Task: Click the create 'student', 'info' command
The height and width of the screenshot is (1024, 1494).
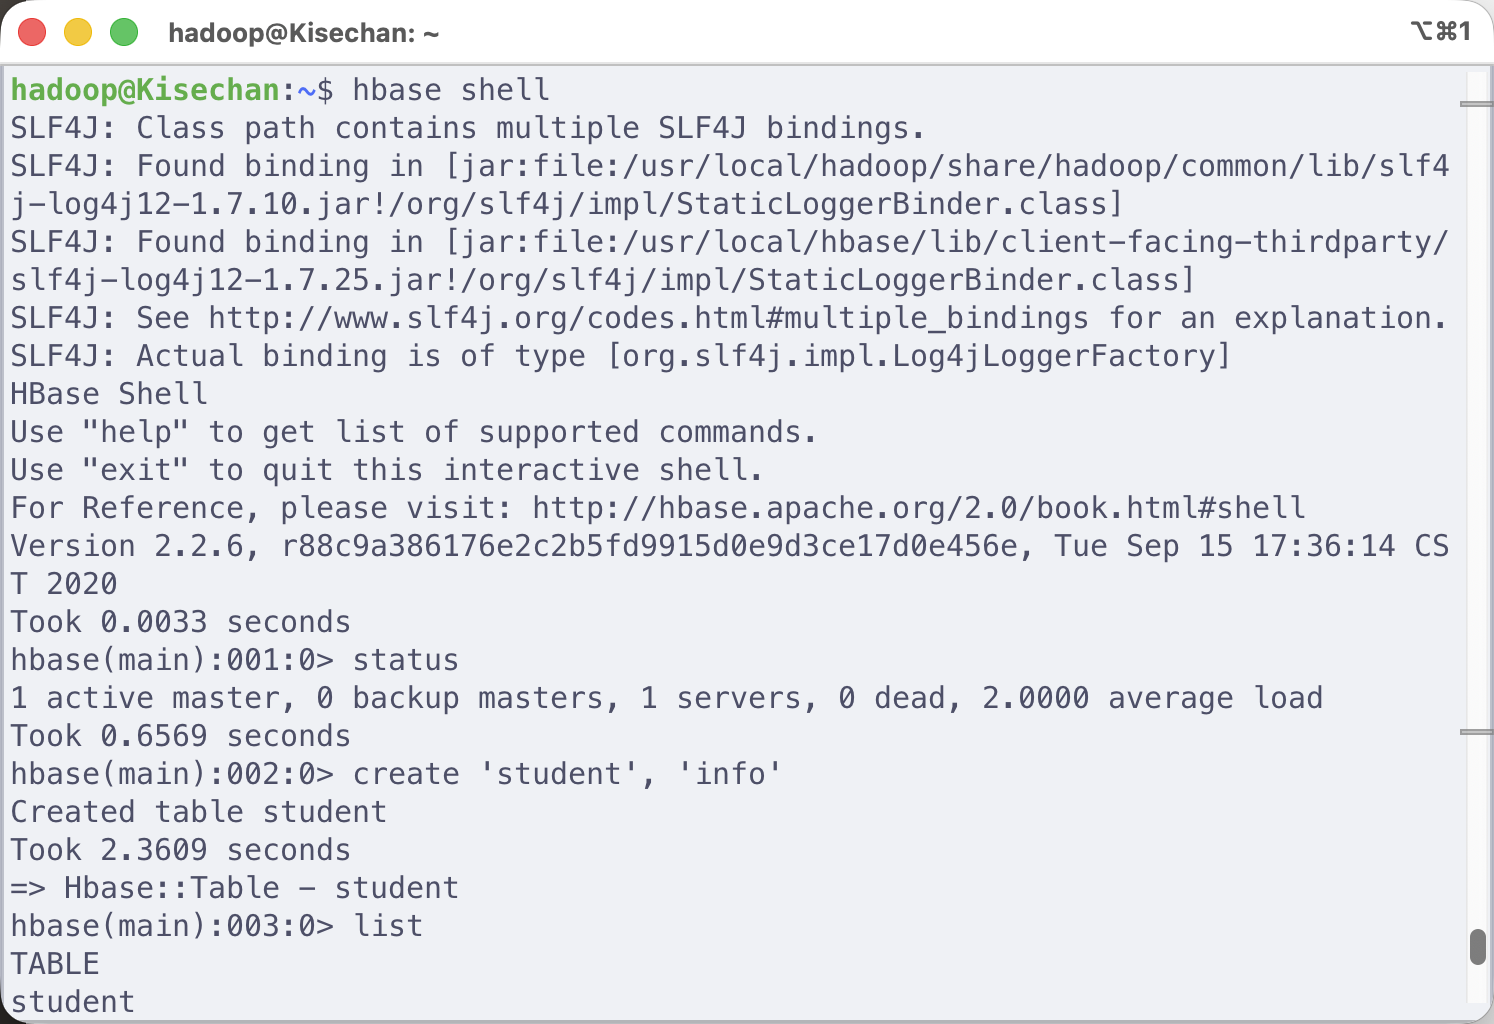Action: tap(566, 774)
